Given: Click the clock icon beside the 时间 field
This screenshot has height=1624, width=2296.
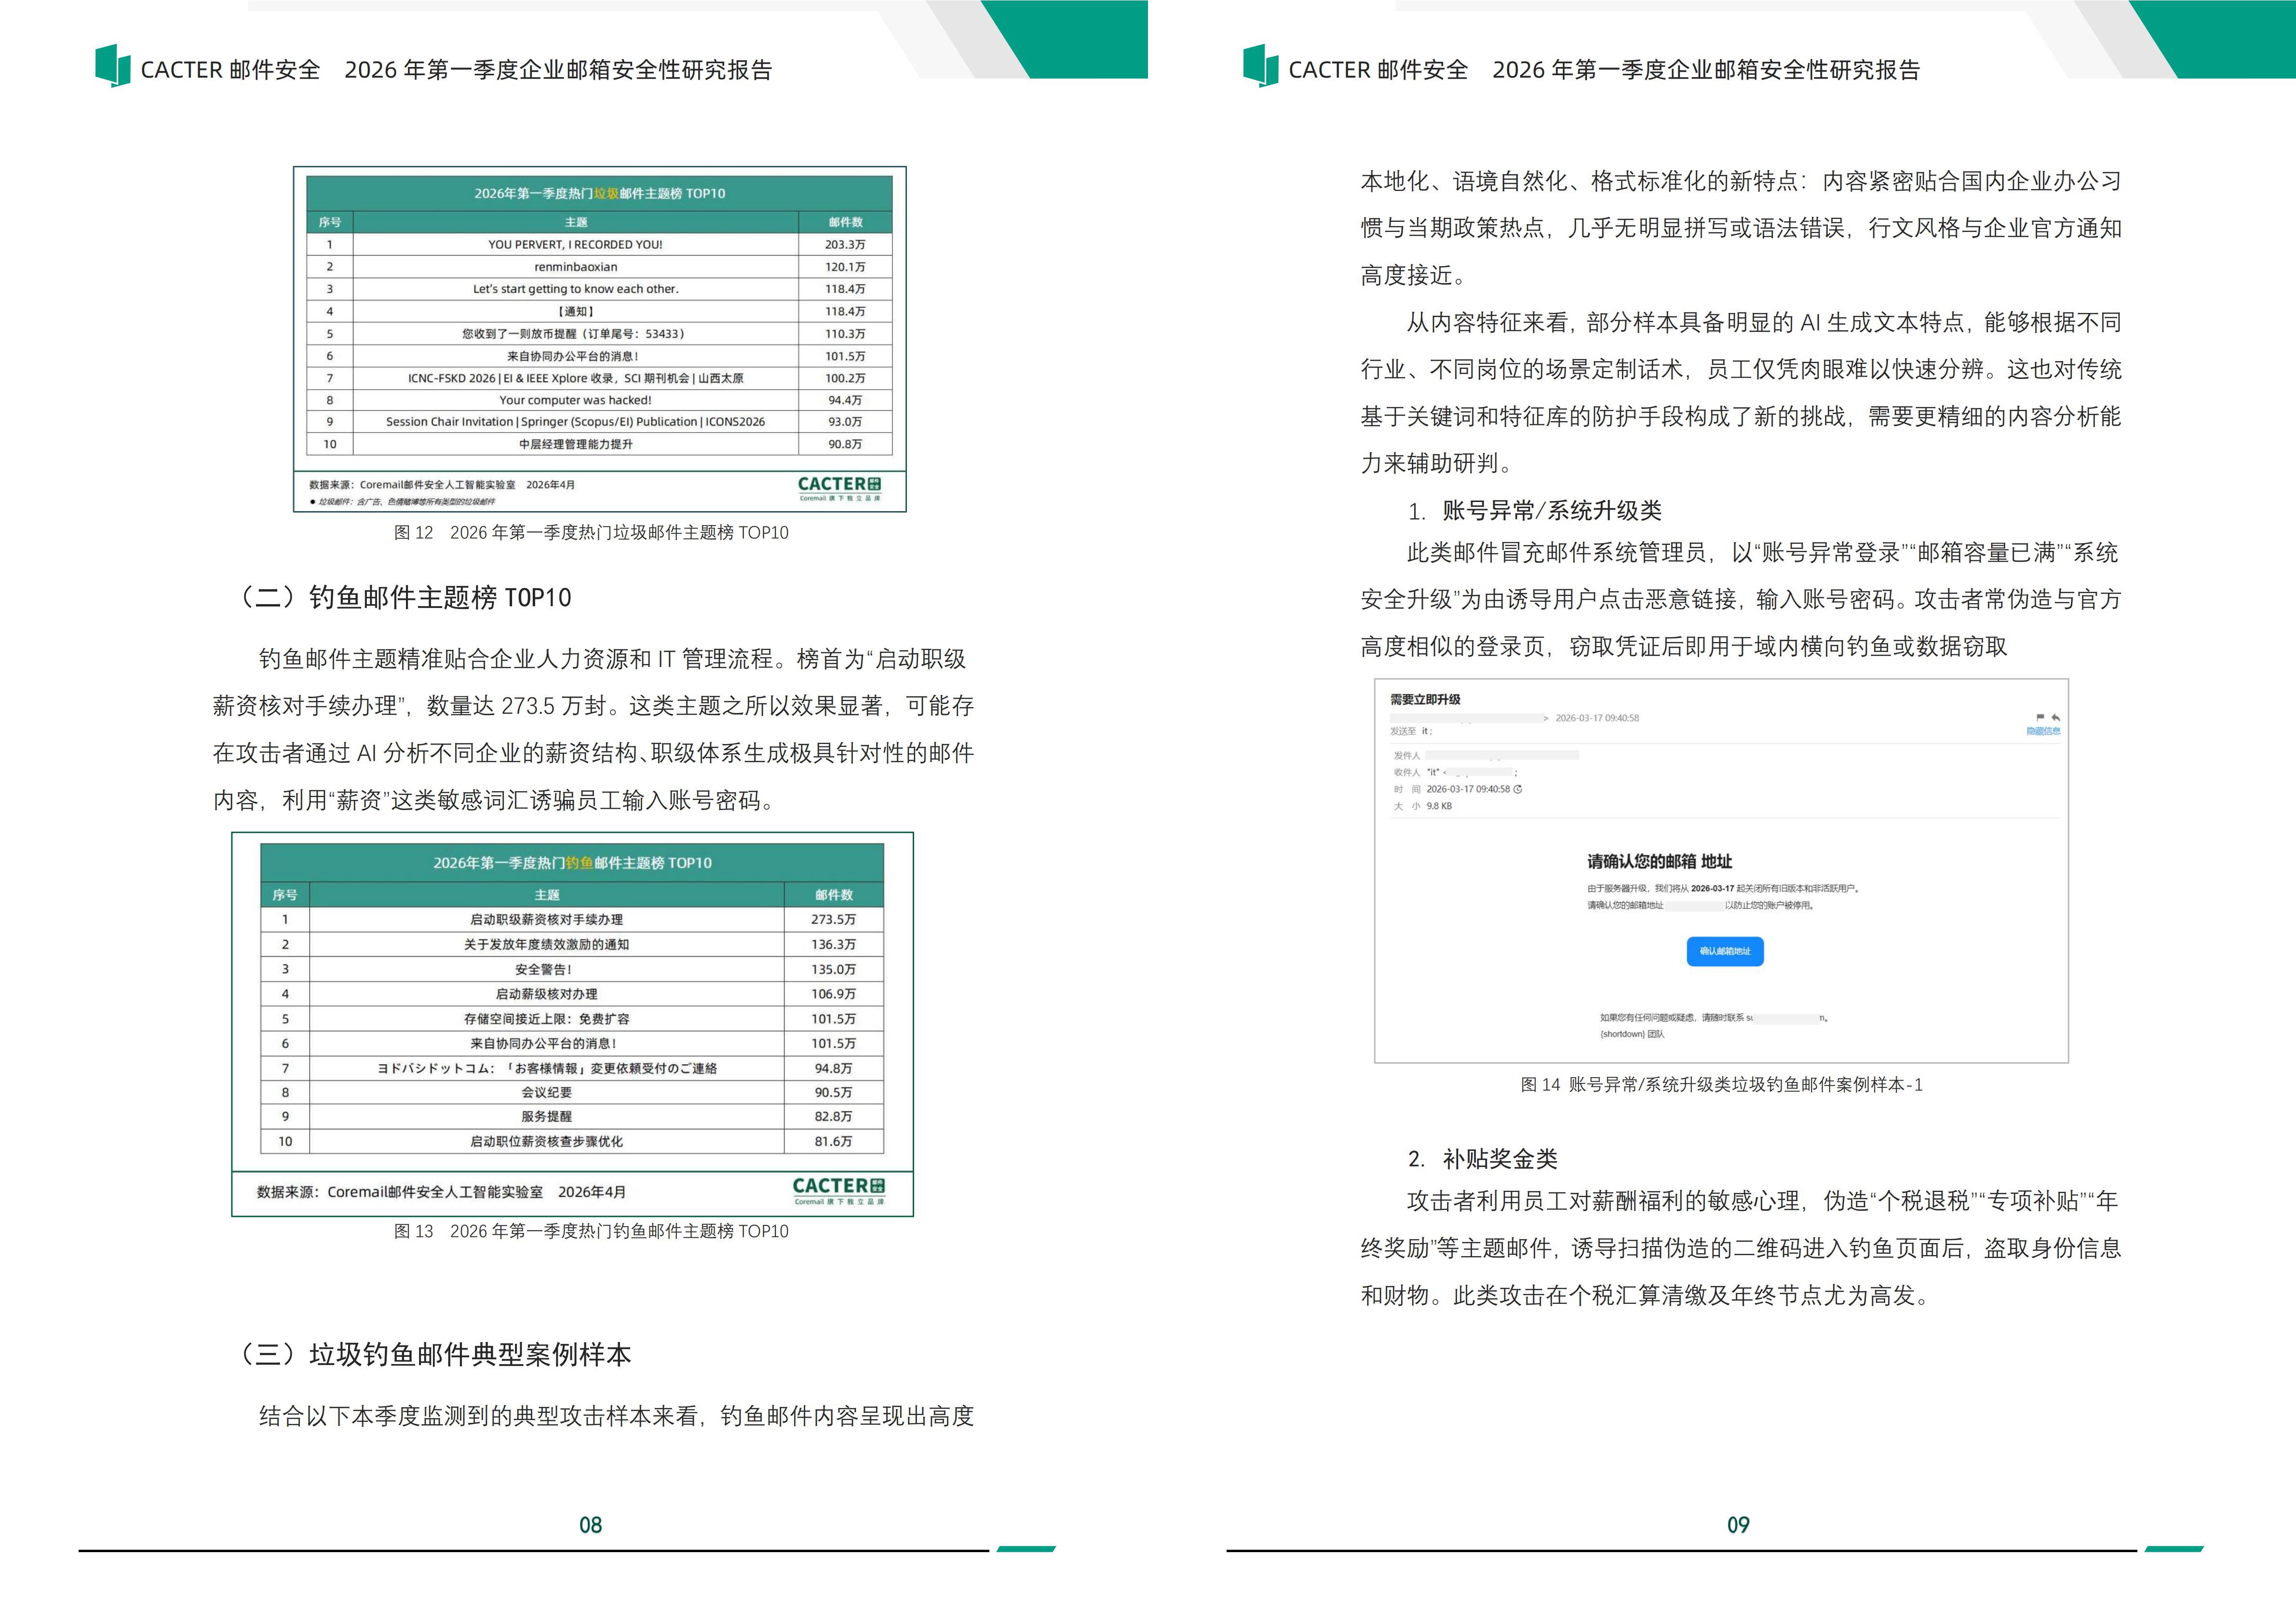Looking at the screenshot, I should [1518, 790].
